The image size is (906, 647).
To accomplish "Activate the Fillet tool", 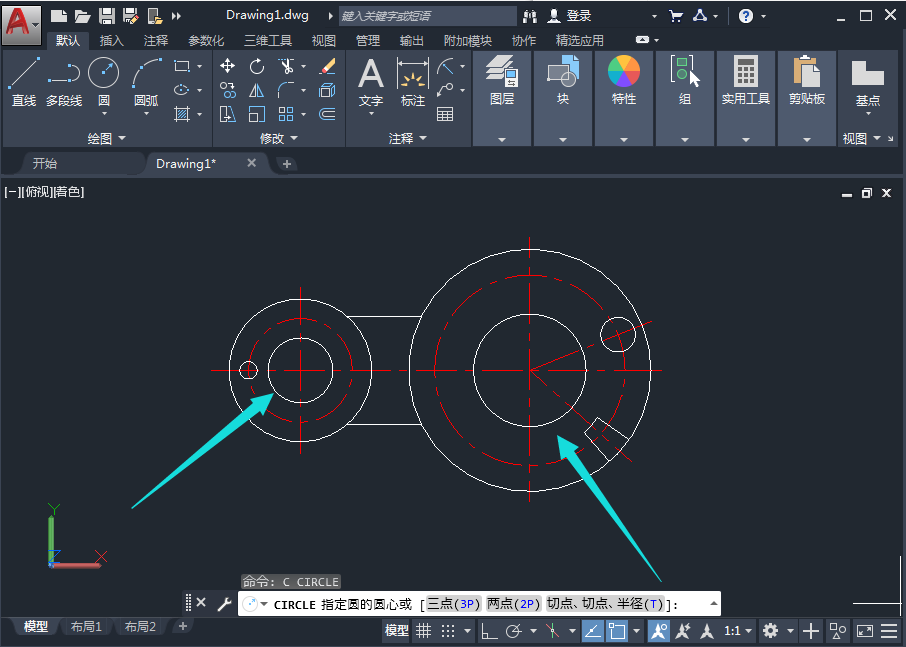I will 286,90.
